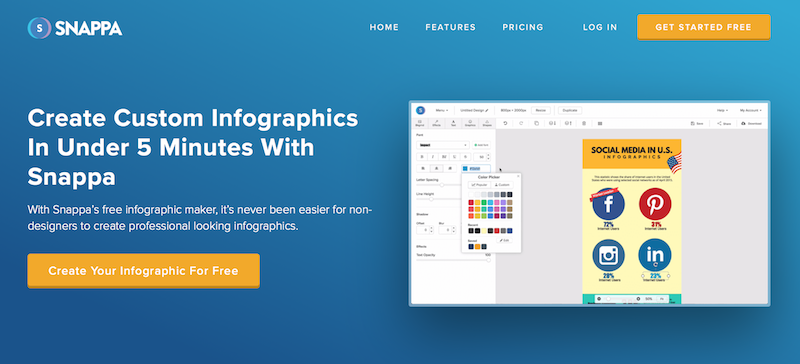Click the Download cloud icon
The height and width of the screenshot is (364, 800).
(x=743, y=124)
